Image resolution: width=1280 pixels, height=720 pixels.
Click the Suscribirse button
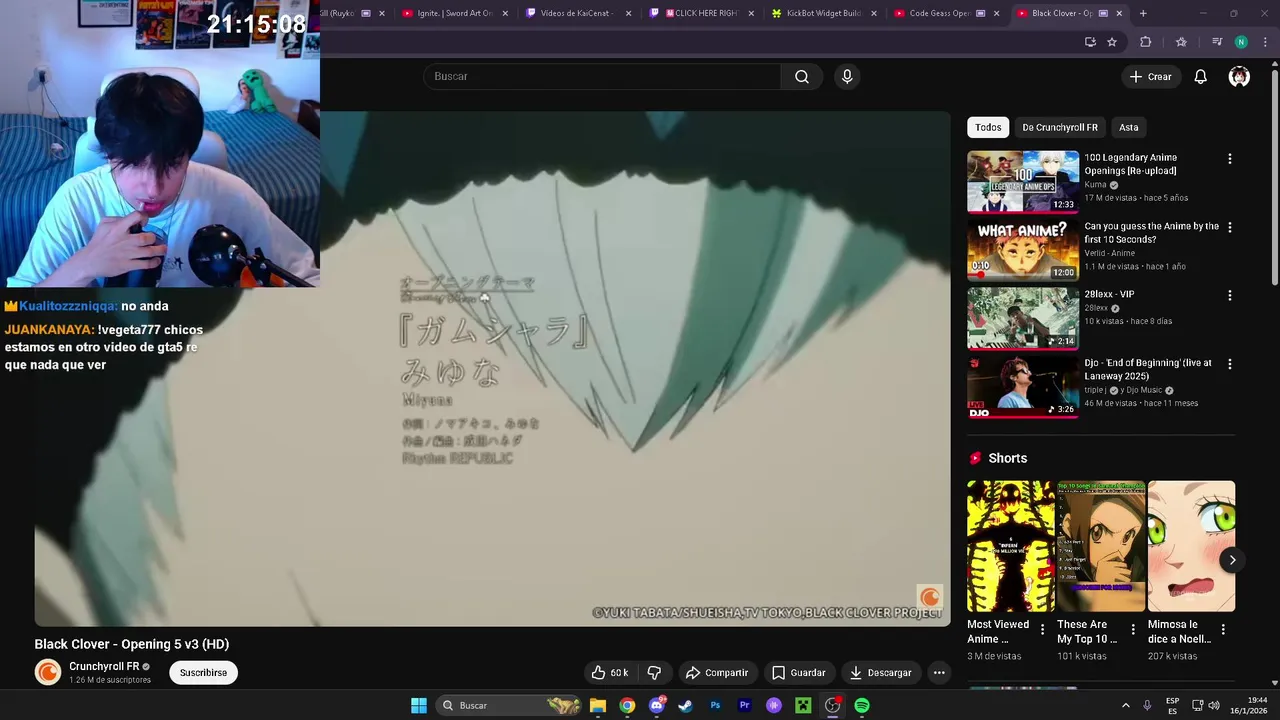point(203,673)
